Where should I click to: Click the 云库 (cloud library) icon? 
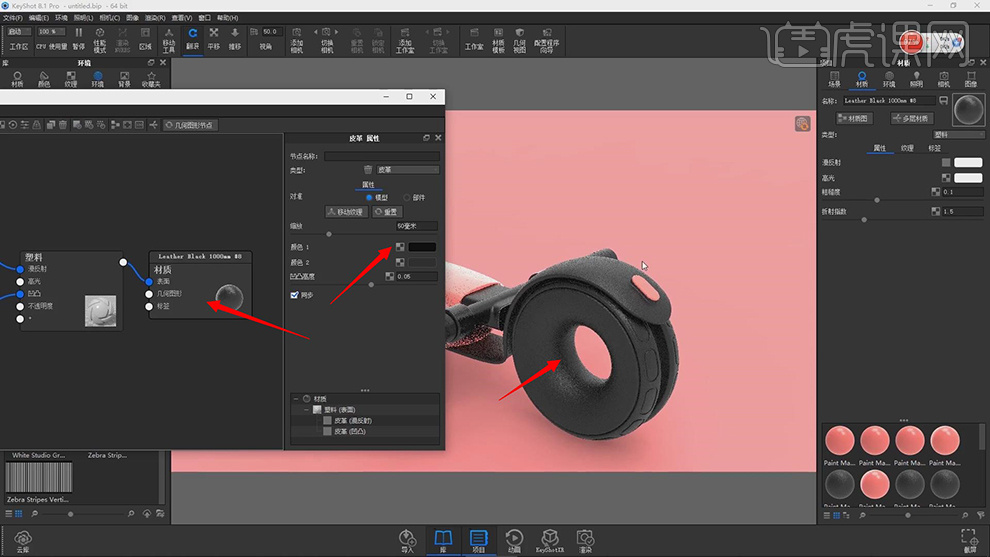pos(22,541)
